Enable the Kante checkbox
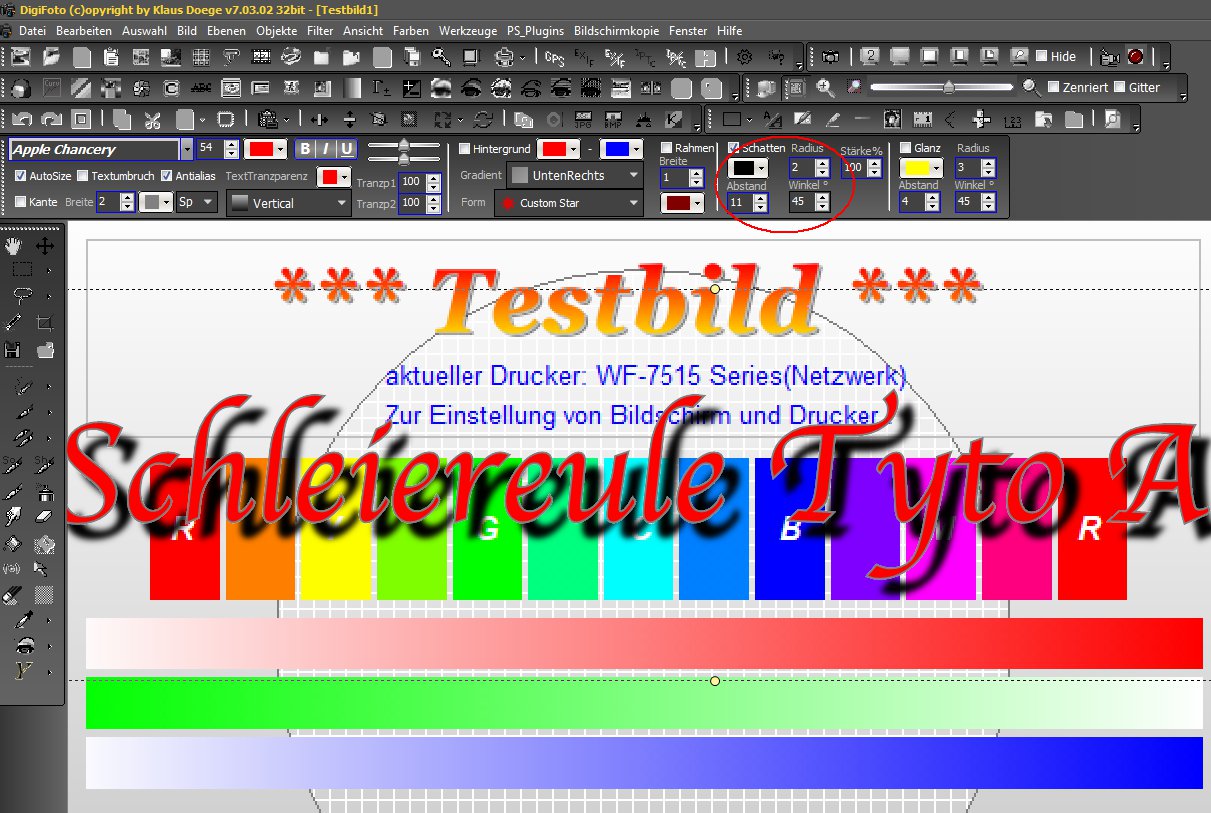1211x813 pixels. (21, 202)
